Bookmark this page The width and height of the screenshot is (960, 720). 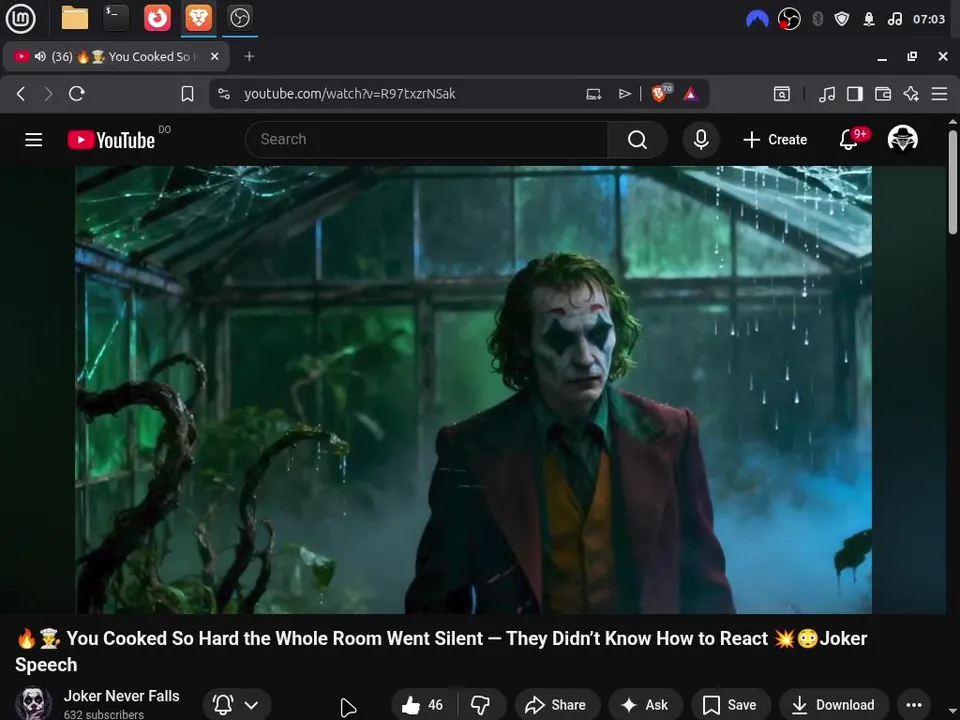(x=187, y=94)
